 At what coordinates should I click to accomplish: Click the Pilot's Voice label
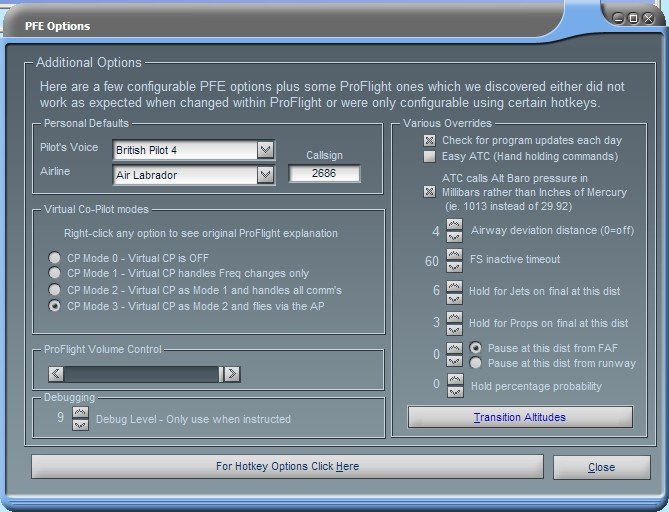[69, 147]
